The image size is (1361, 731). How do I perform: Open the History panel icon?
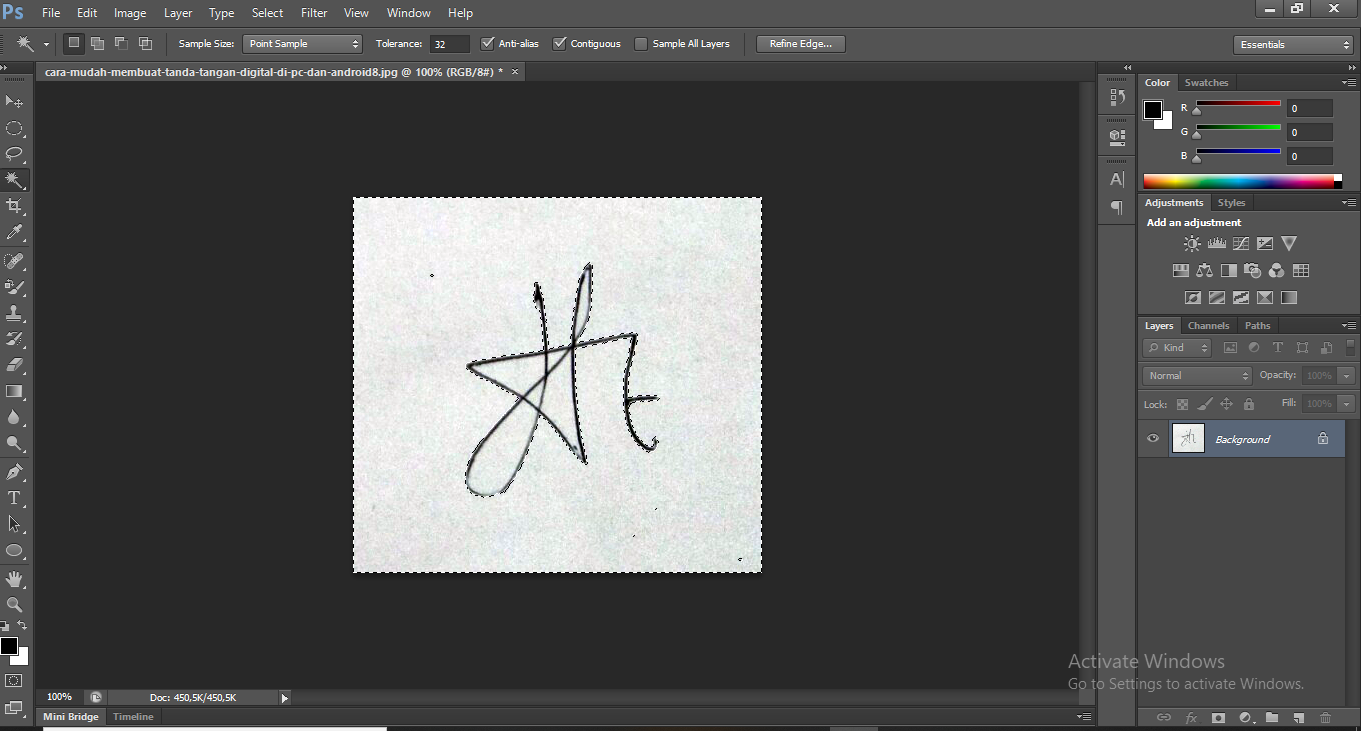click(x=1117, y=97)
